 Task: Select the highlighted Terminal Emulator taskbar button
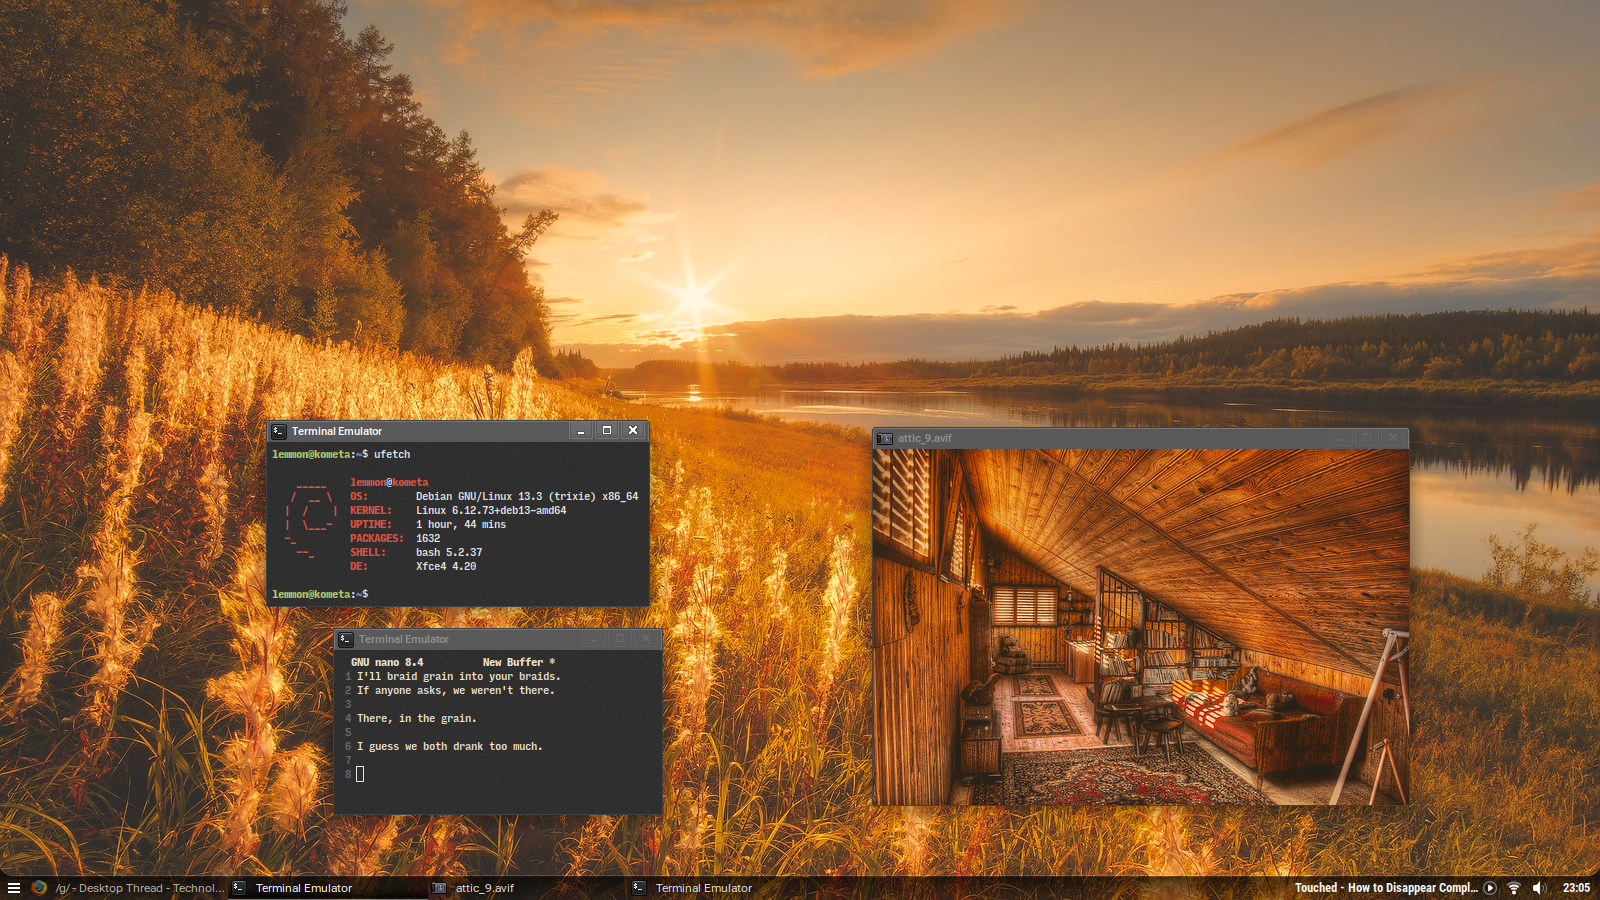[328, 888]
